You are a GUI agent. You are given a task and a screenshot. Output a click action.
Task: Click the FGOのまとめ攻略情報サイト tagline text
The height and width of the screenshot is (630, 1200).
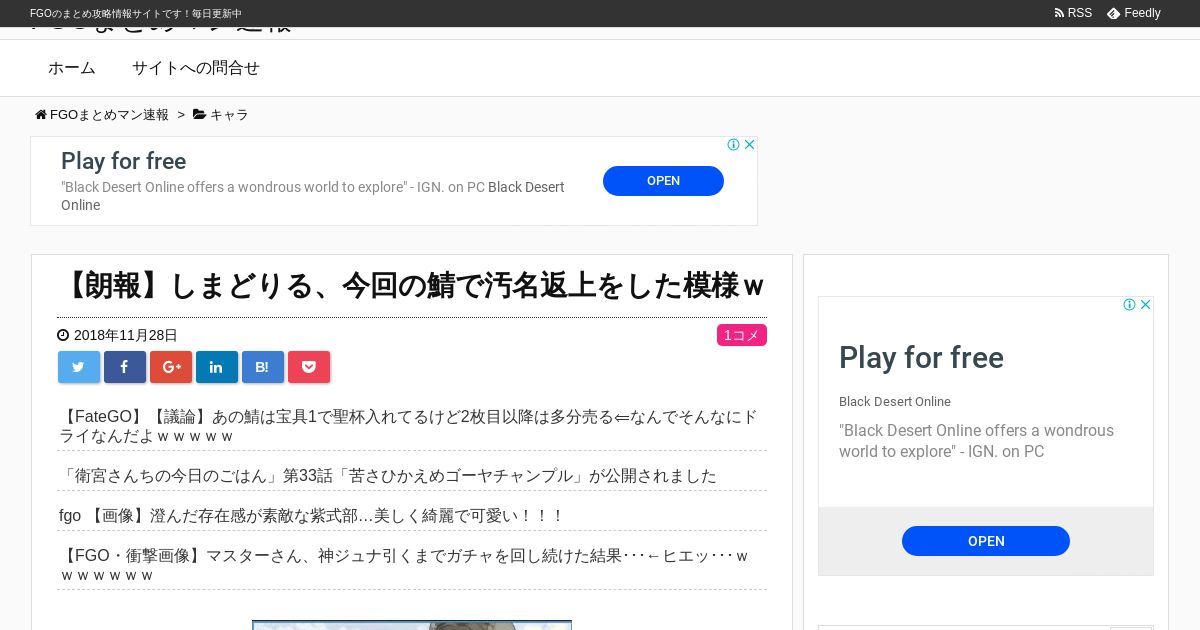click(x=136, y=13)
